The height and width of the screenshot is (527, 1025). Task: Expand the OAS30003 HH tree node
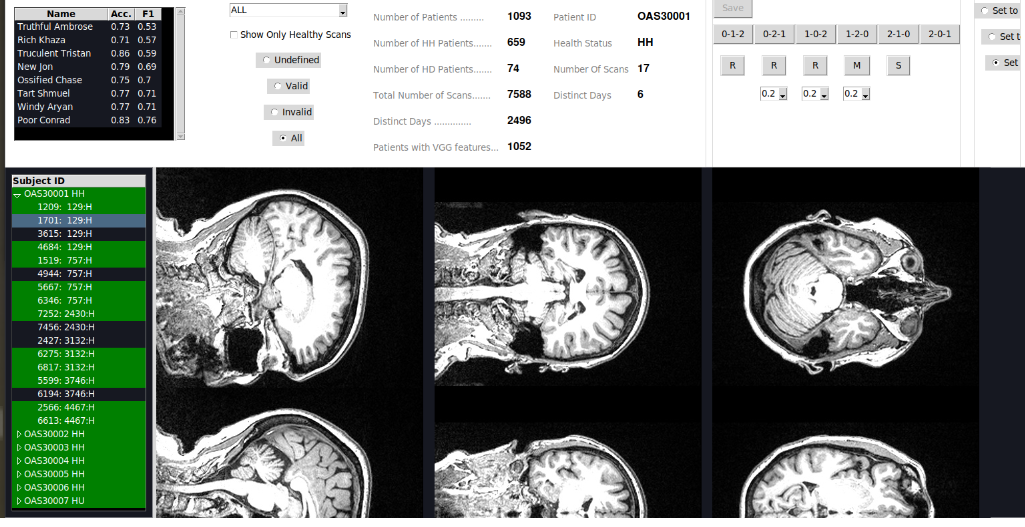[x=18, y=448]
